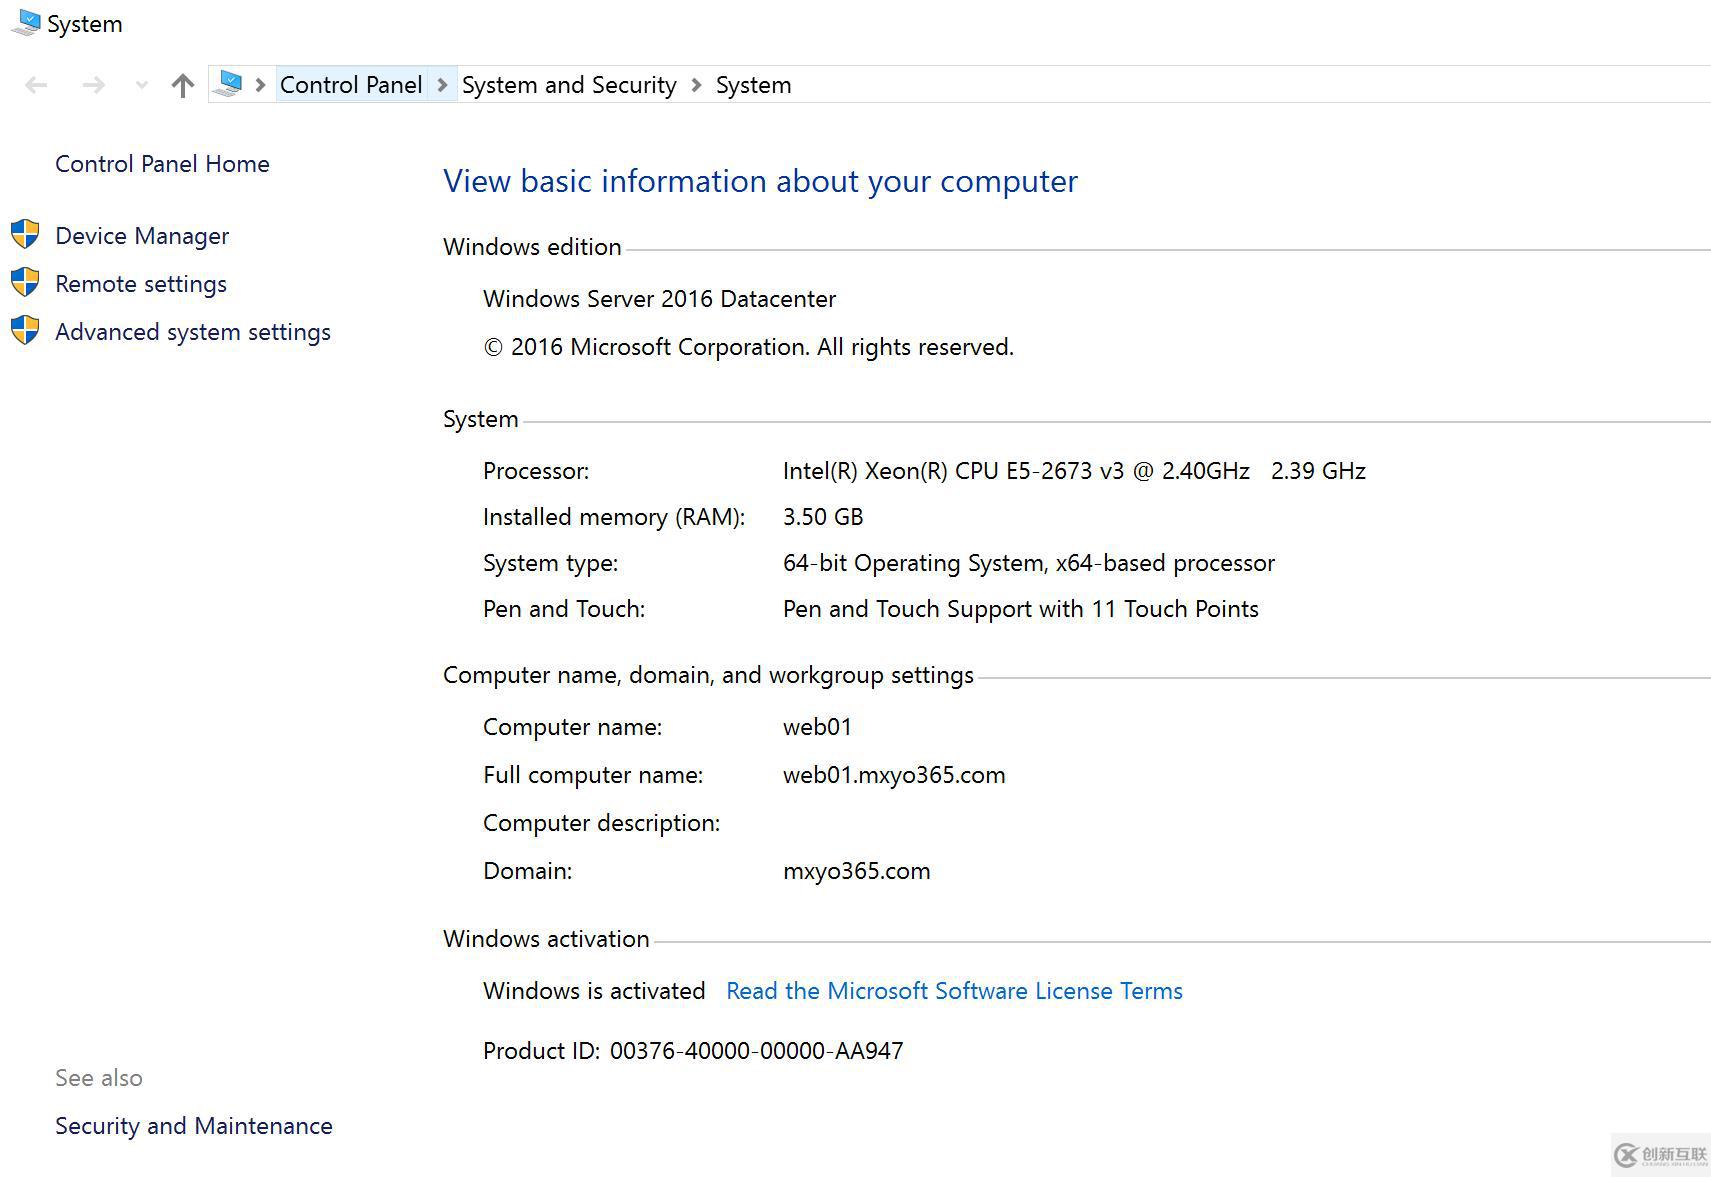
Task: Click the domain value 'mxyo365.com'
Action: coord(856,871)
